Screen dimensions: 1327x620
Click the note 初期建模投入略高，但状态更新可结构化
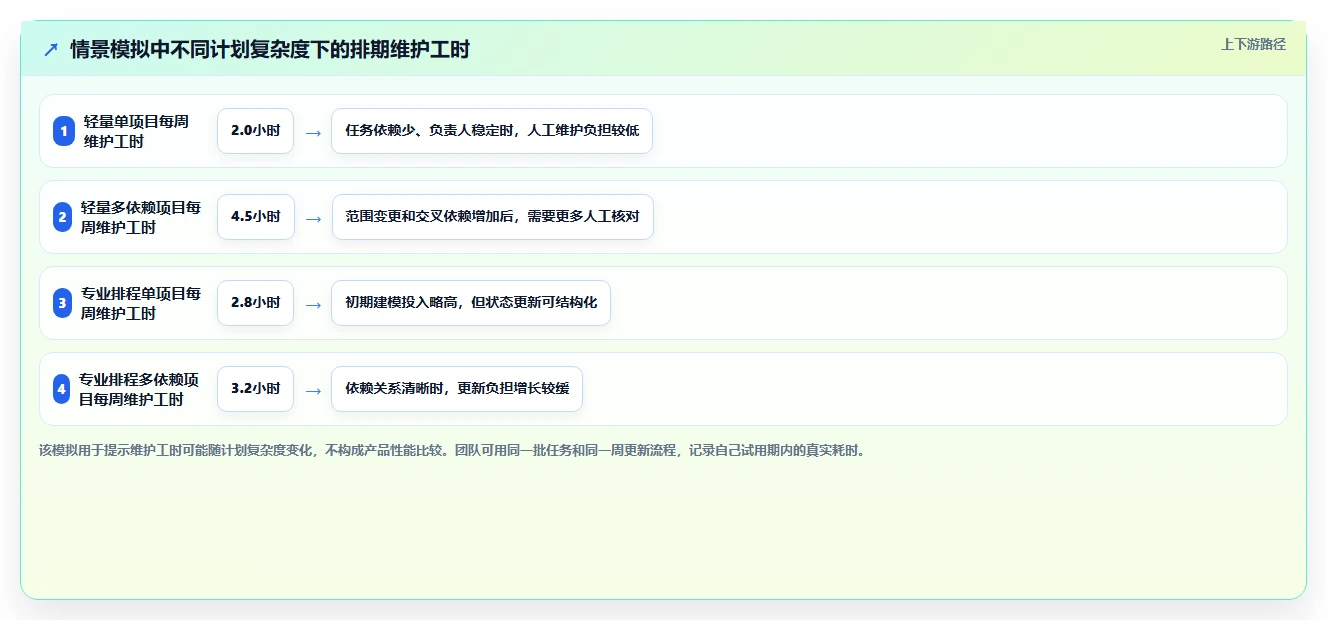coord(471,303)
